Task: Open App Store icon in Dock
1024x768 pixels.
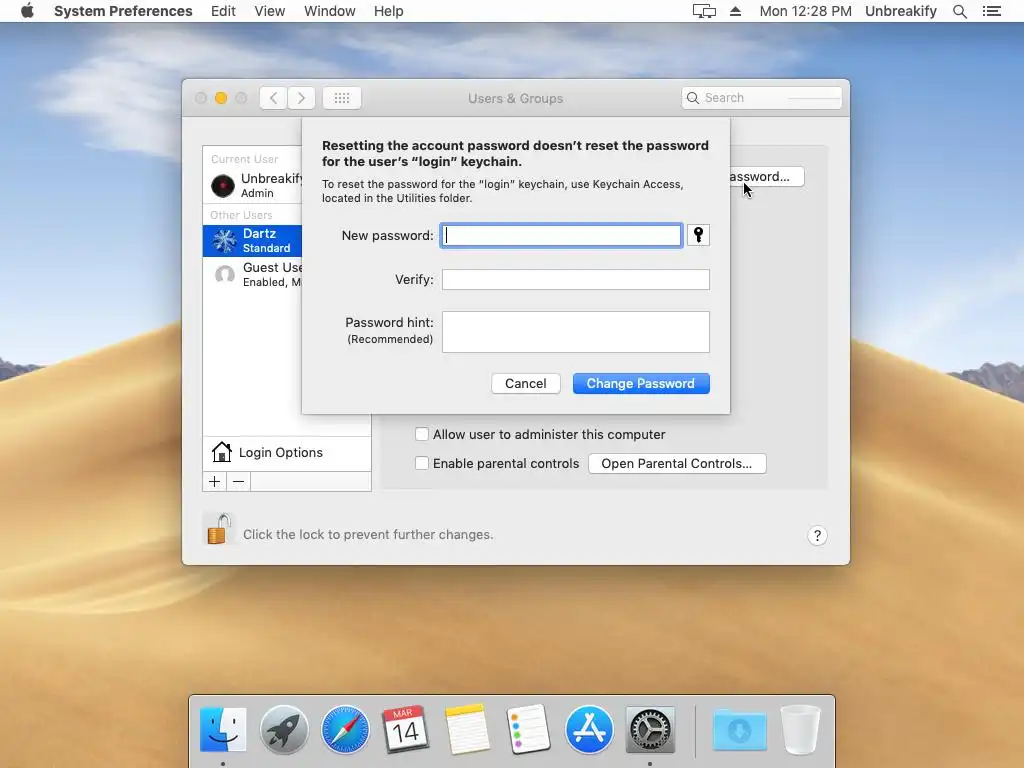Action: pyautogui.click(x=589, y=729)
